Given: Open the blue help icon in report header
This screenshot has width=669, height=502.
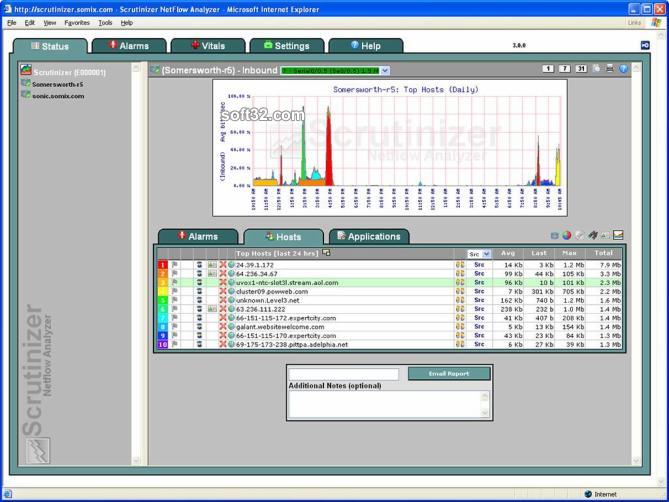Looking at the screenshot, I should tap(623, 69).
